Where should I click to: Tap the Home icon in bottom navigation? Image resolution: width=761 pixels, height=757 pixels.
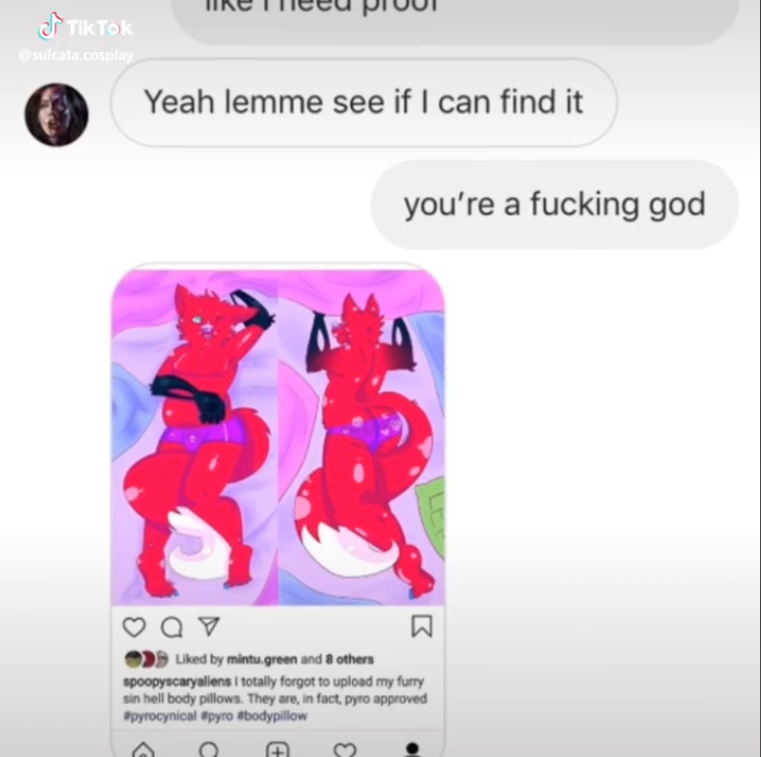pyautogui.click(x=143, y=750)
